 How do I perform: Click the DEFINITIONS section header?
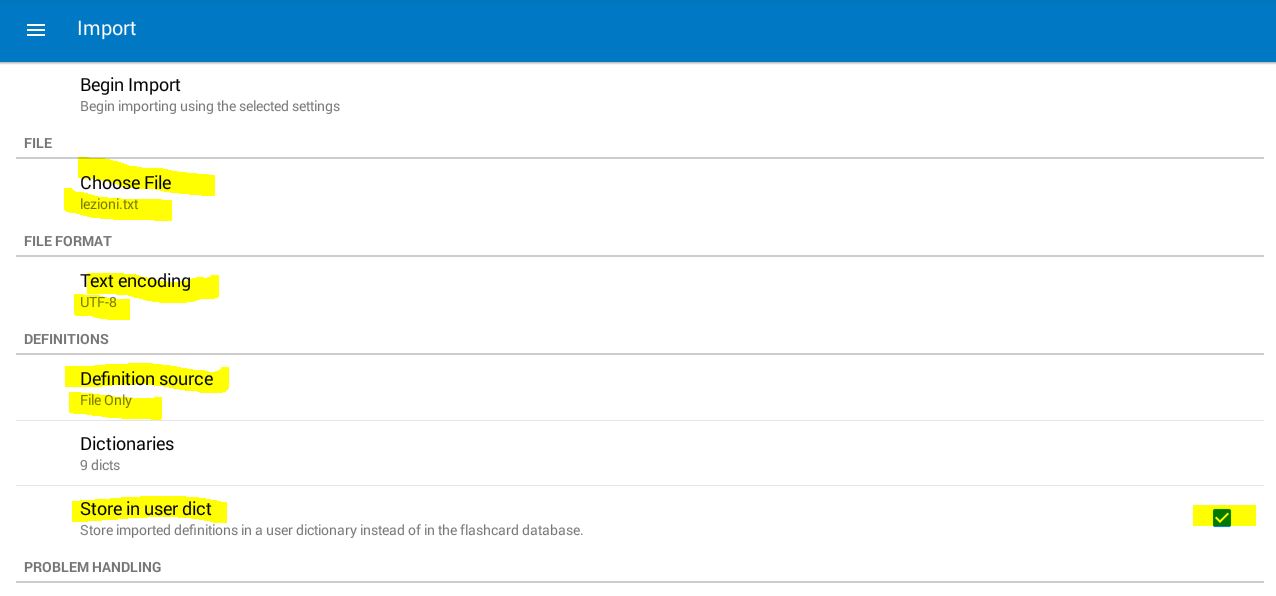(x=66, y=339)
